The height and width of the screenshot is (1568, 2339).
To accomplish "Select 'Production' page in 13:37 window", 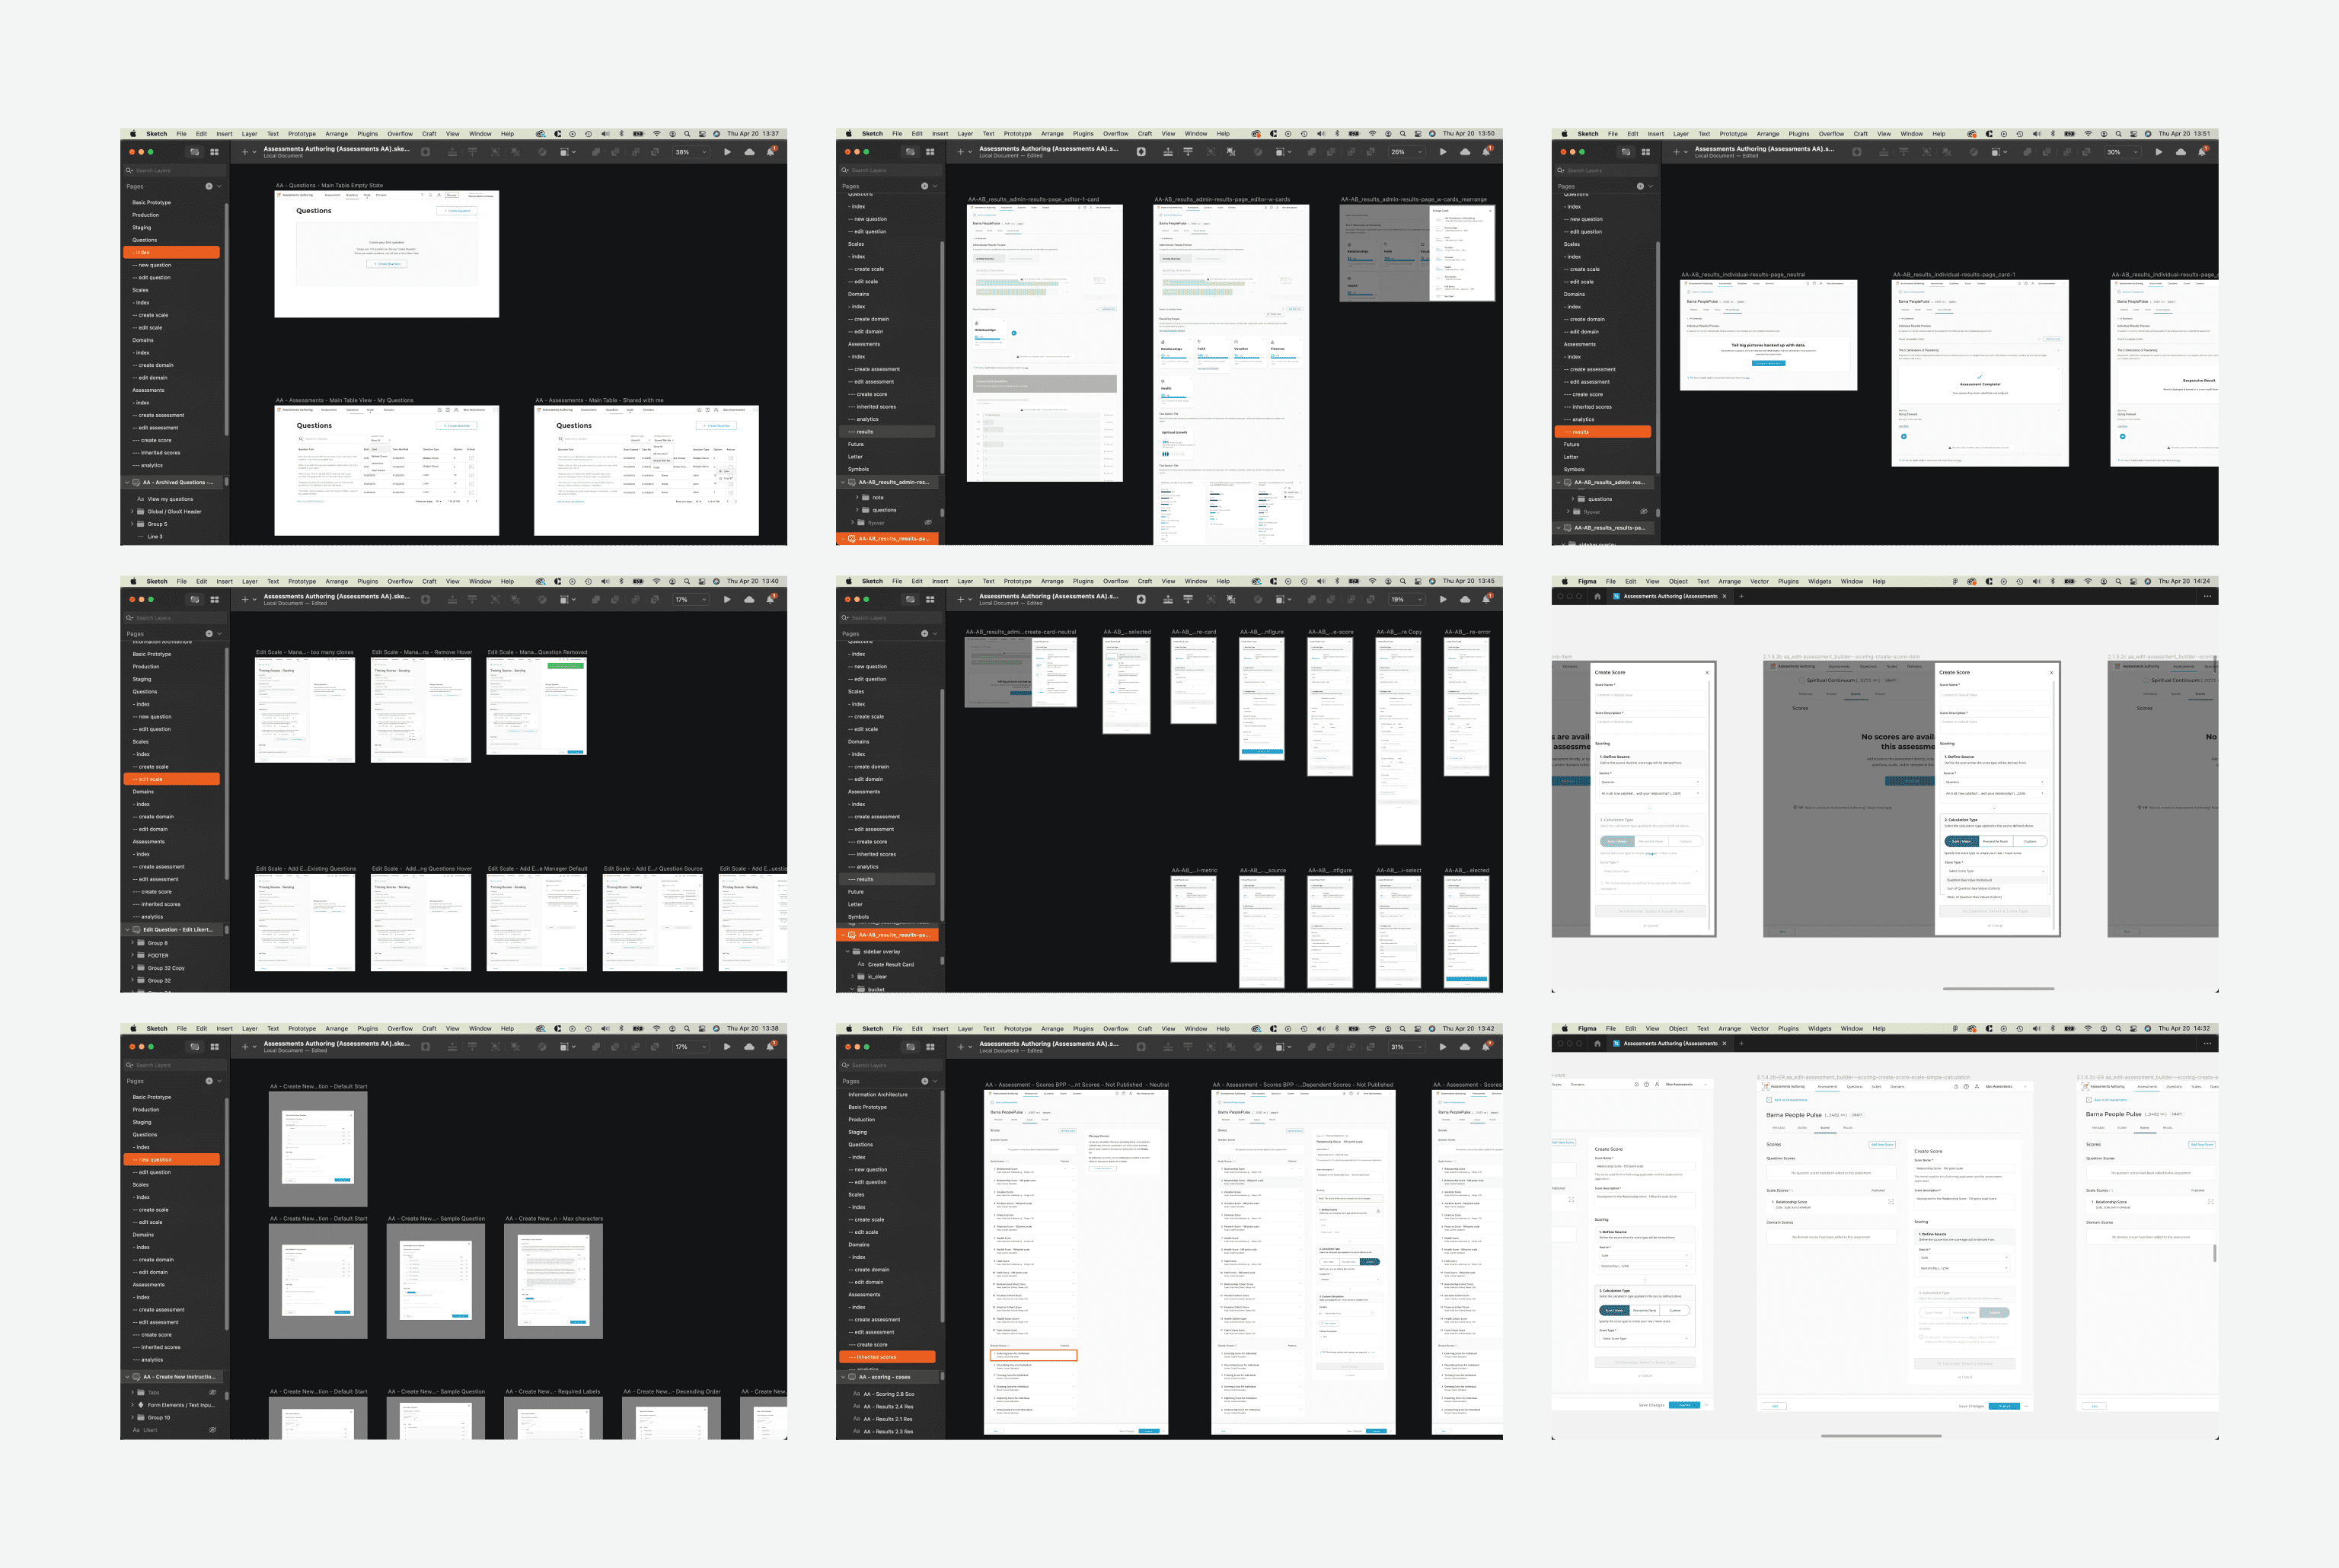I will click(146, 215).
